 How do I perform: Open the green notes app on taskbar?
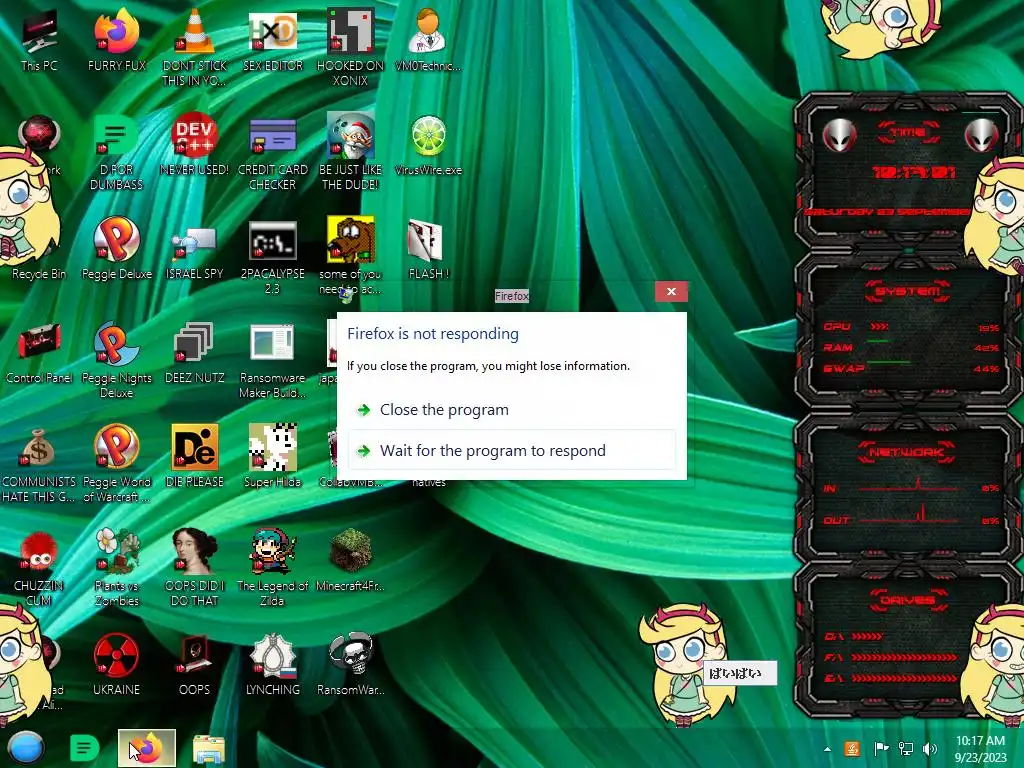[84, 748]
